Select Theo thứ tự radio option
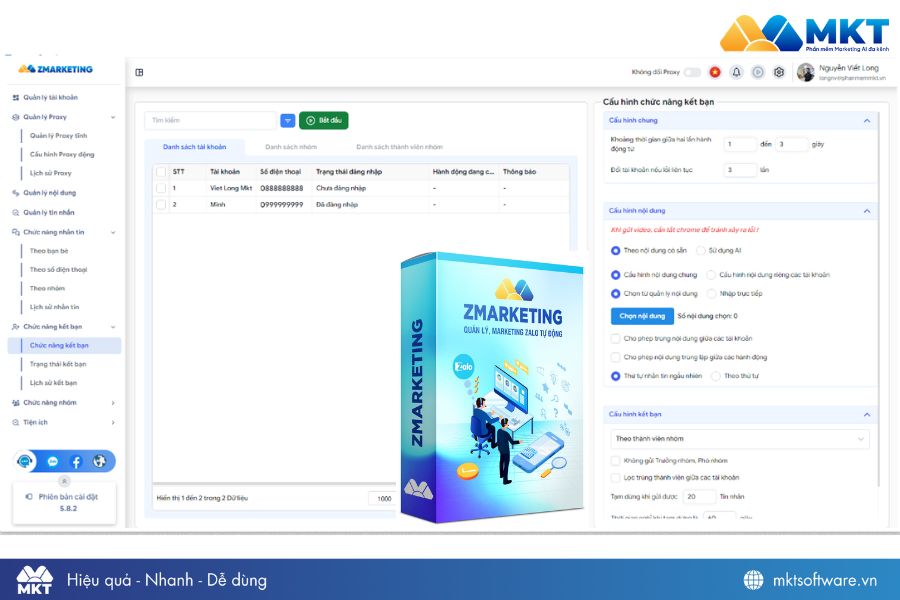This screenshot has width=900, height=600. (716, 376)
